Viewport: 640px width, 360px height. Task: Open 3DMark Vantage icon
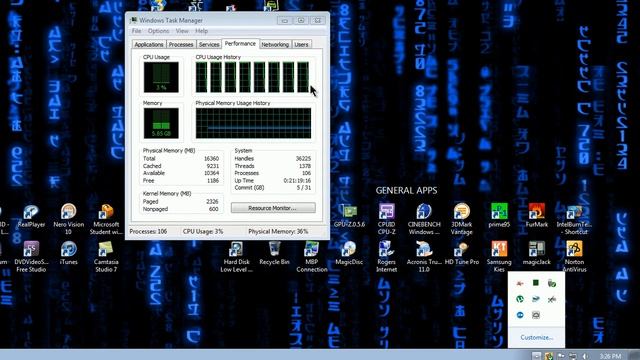coord(462,220)
